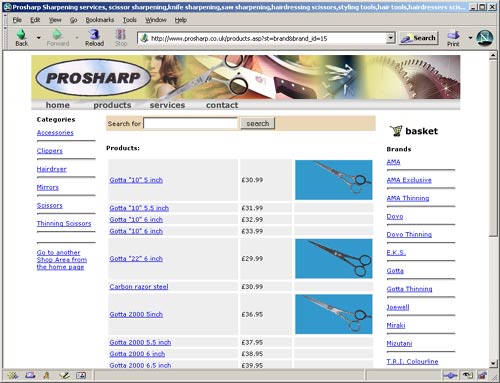Click the Gotta 2000 5inch product link
Viewport: 500px width, 383px height.
136,314
